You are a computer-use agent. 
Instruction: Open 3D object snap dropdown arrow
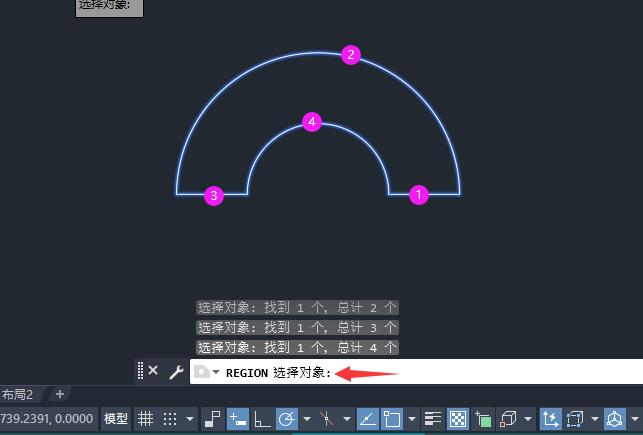coord(528,419)
